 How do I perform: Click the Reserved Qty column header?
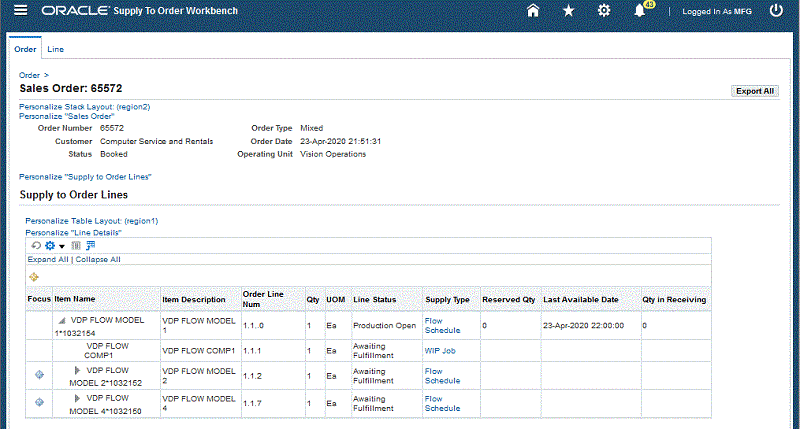(509, 299)
